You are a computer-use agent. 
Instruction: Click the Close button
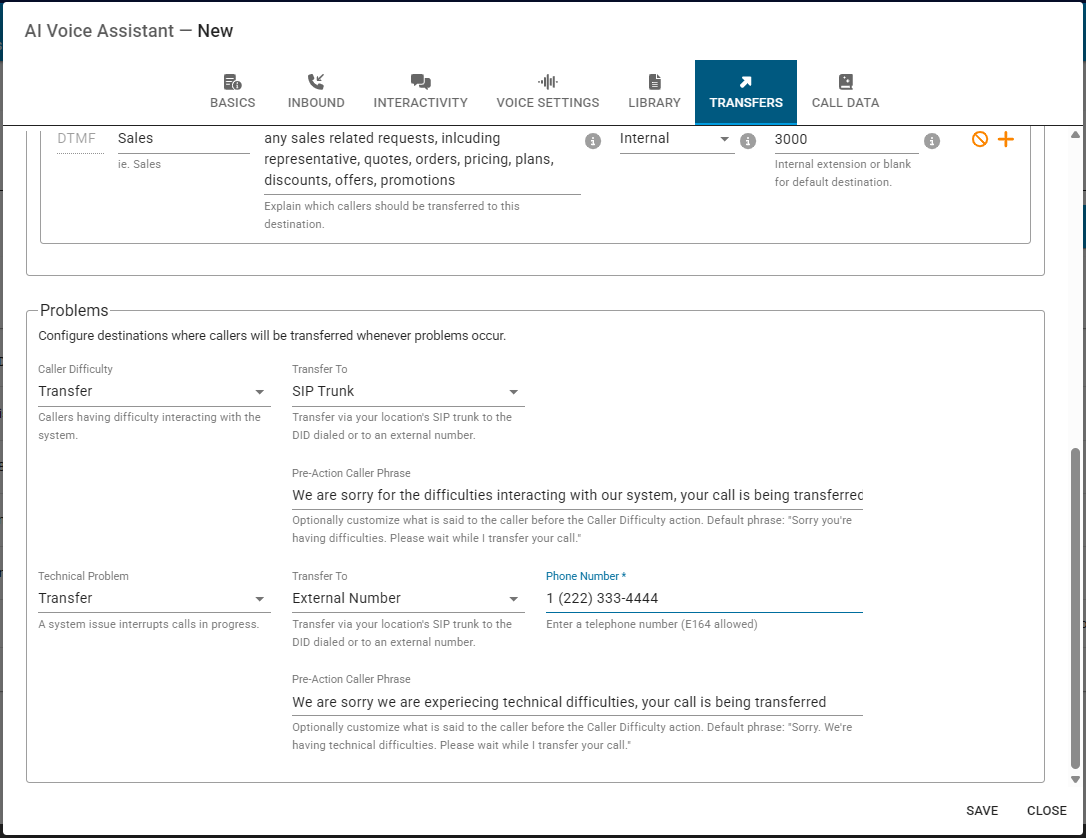[x=1046, y=810]
